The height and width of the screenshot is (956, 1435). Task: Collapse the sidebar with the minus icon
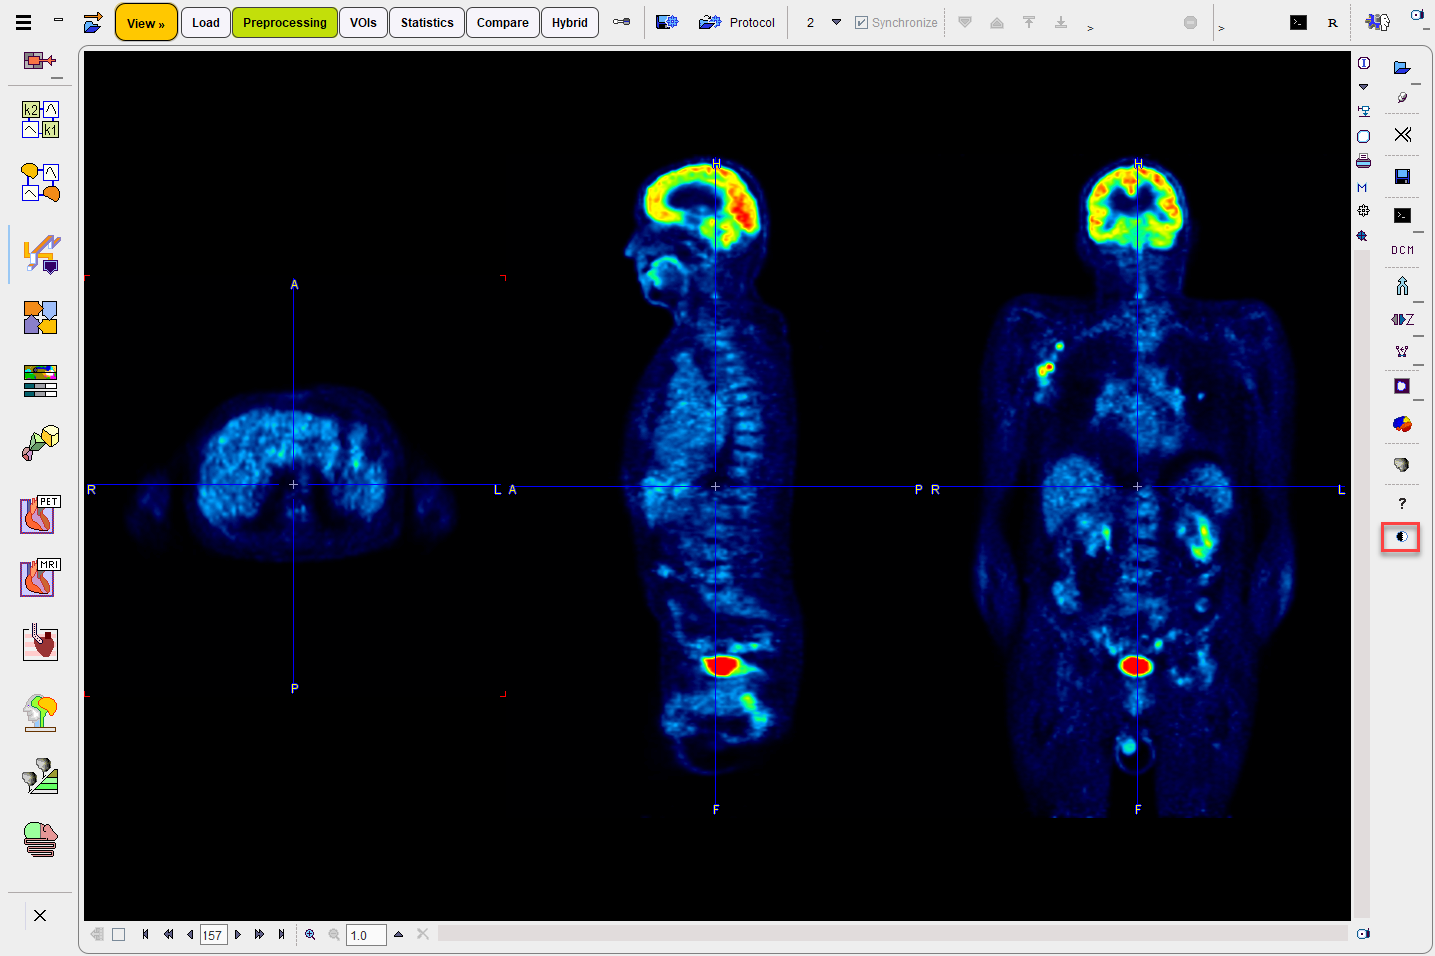[59, 20]
